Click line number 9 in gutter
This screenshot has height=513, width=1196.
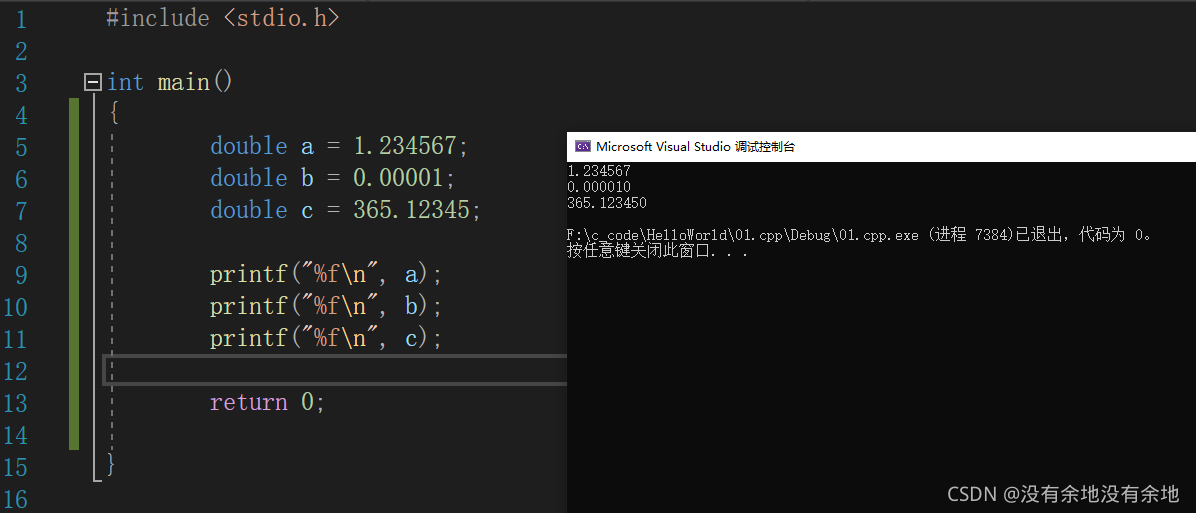20,275
